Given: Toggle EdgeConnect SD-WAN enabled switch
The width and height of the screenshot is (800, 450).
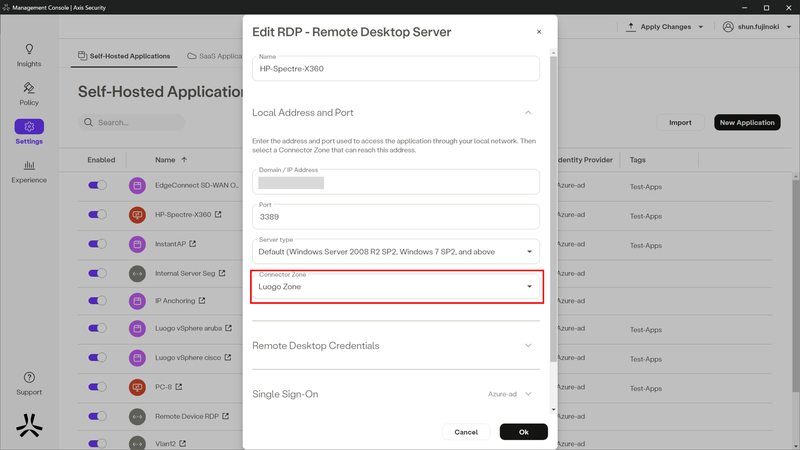Looking at the screenshot, I should click(97, 185).
